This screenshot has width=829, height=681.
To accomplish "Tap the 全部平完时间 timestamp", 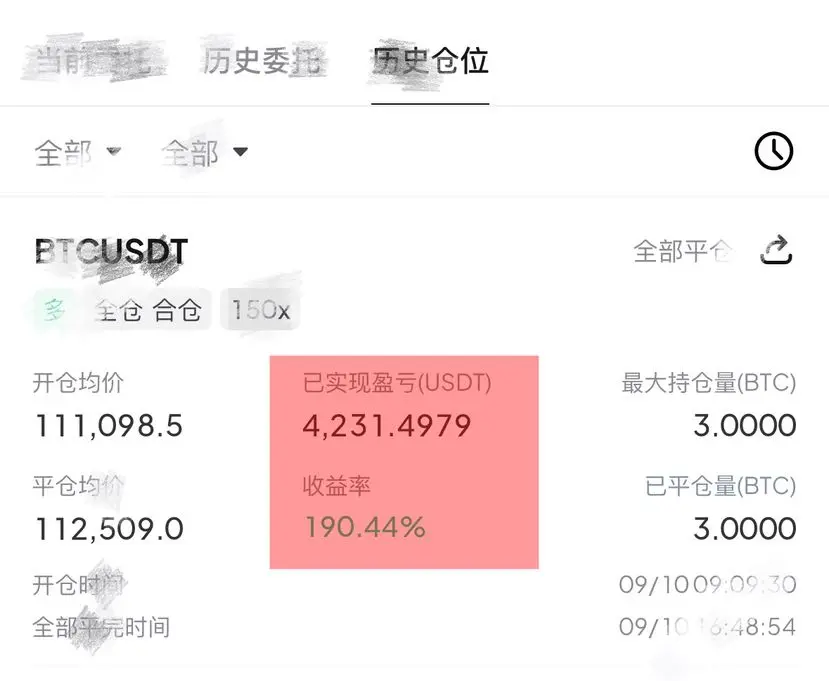I will coord(707,627).
